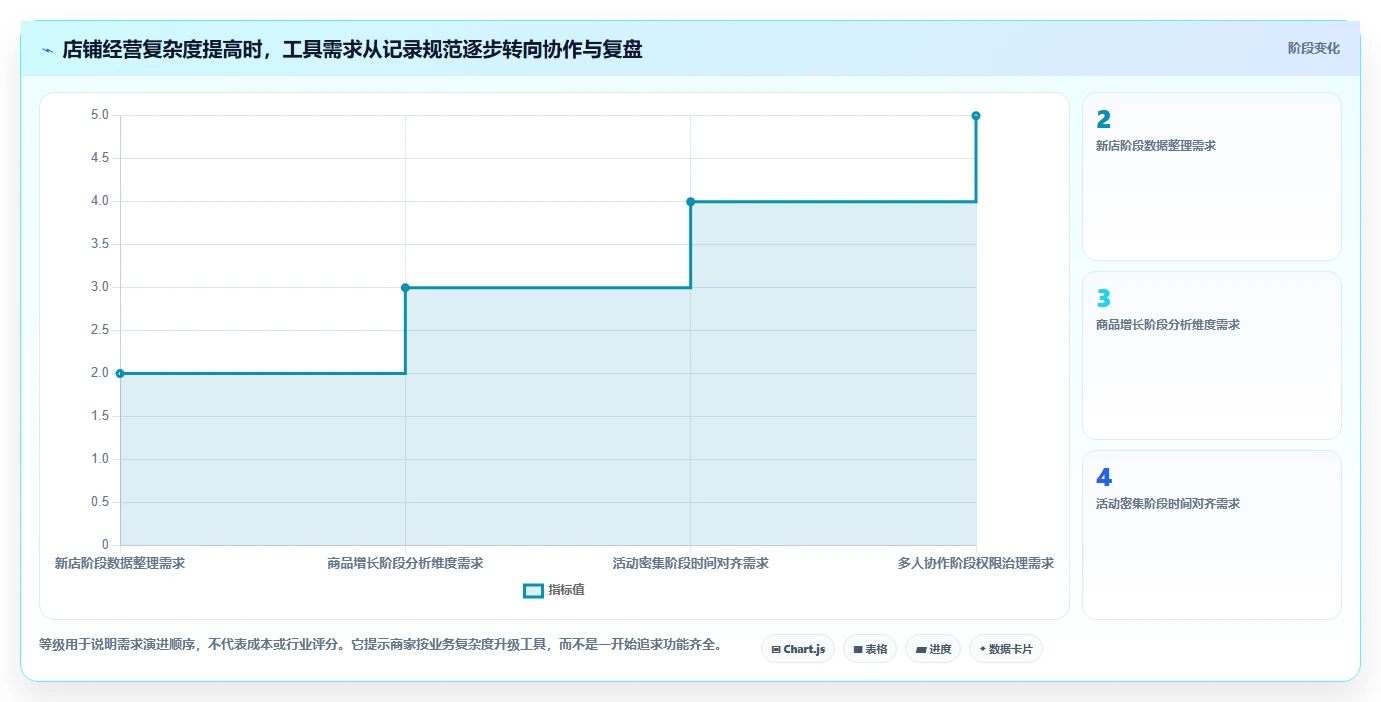
Task: Click the data point at value 3.0
Action: (405, 287)
